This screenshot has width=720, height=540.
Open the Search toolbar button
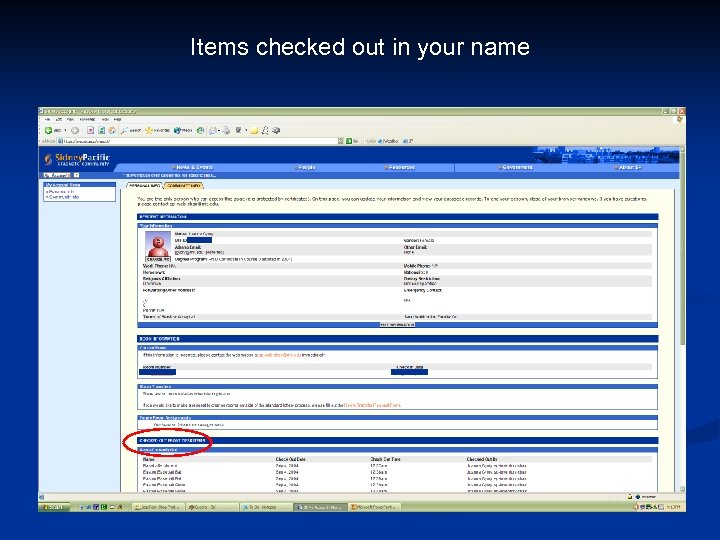coord(130,130)
